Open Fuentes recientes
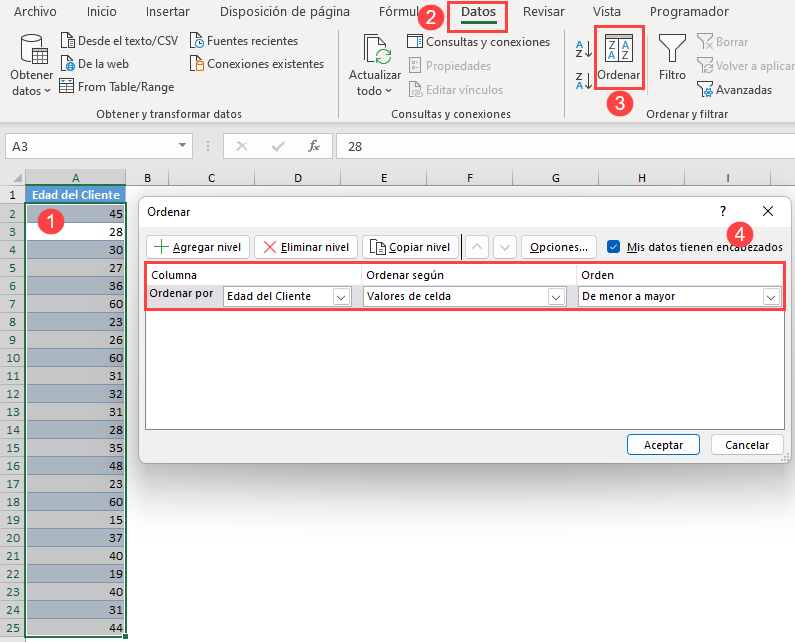Image resolution: width=795 pixels, height=642 pixels. pos(244,41)
